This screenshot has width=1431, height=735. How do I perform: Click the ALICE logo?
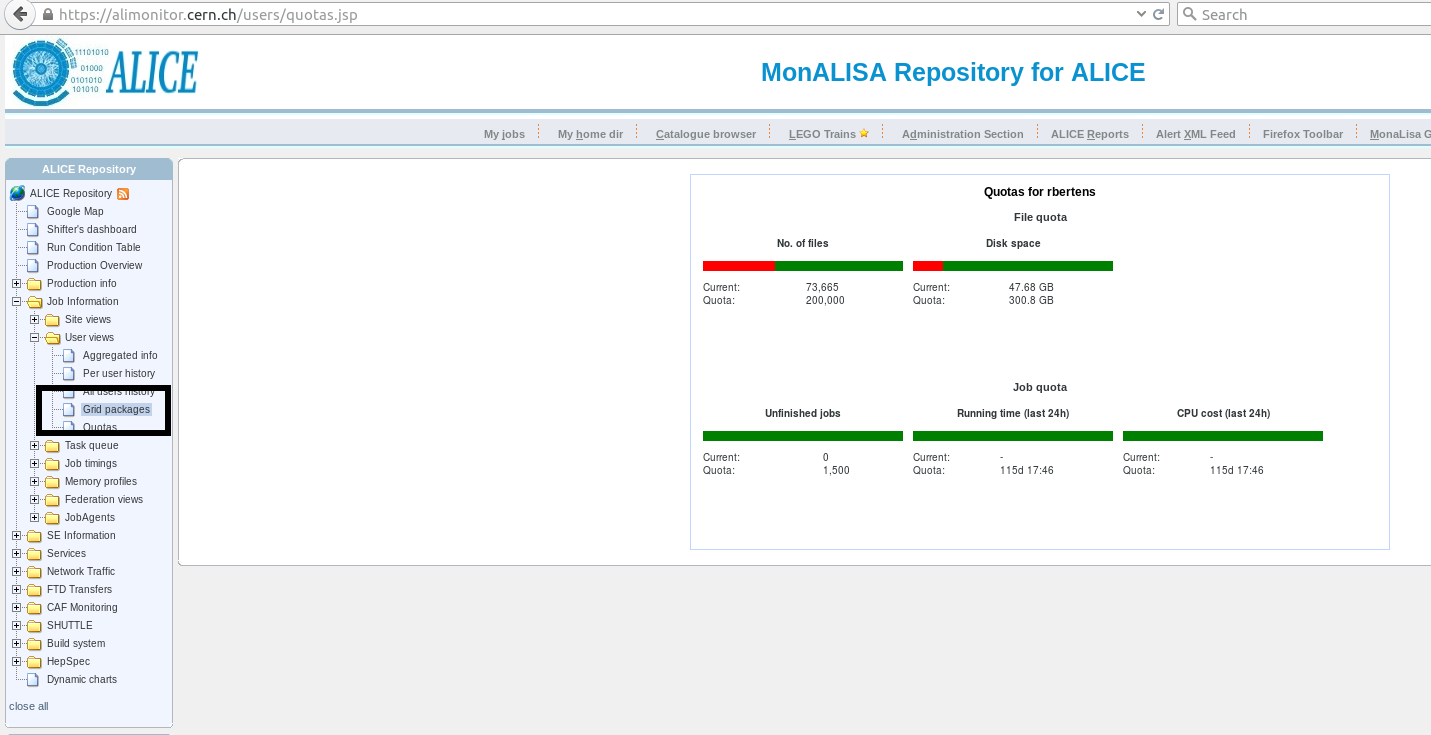coord(105,71)
